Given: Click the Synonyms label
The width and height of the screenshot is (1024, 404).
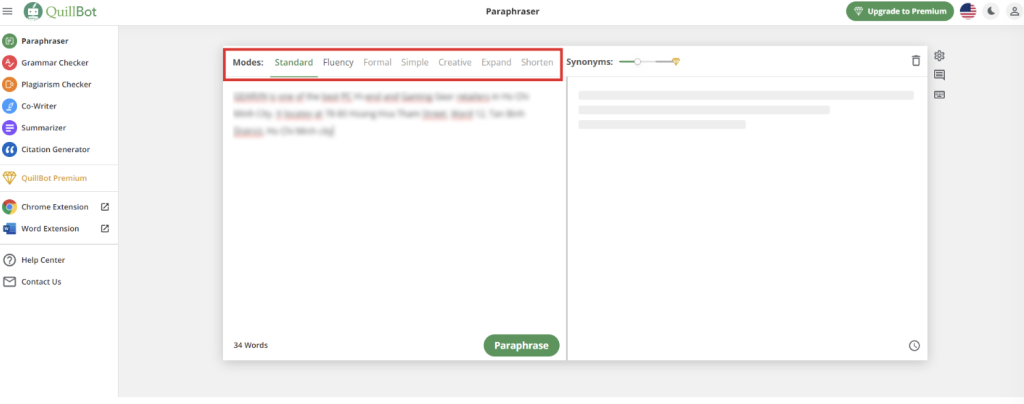Looking at the screenshot, I should tap(590, 62).
